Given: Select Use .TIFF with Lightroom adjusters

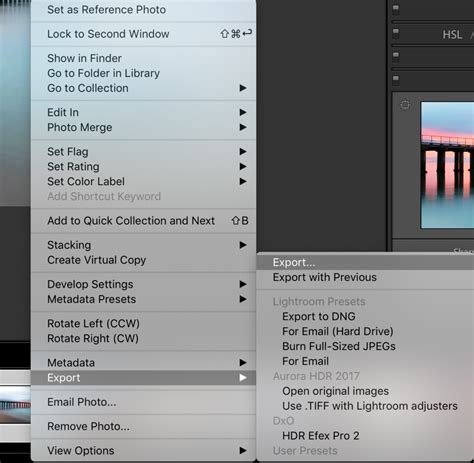Looking at the screenshot, I should tap(365, 406).
